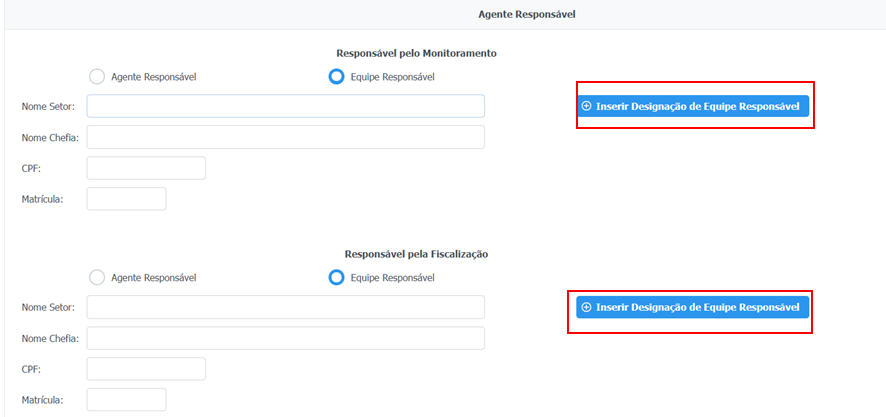Select Equipe Responsável radio under Monitoramento
The width and height of the screenshot is (886, 417).
[x=336, y=77]
